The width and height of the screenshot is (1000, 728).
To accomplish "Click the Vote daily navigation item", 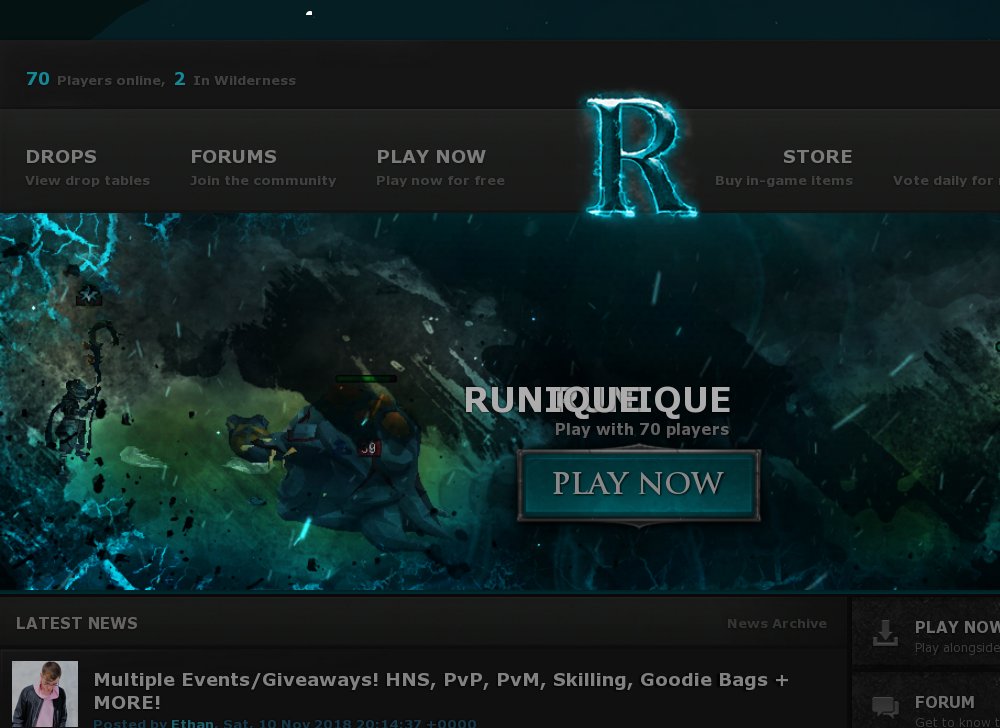I will (945, 180).
